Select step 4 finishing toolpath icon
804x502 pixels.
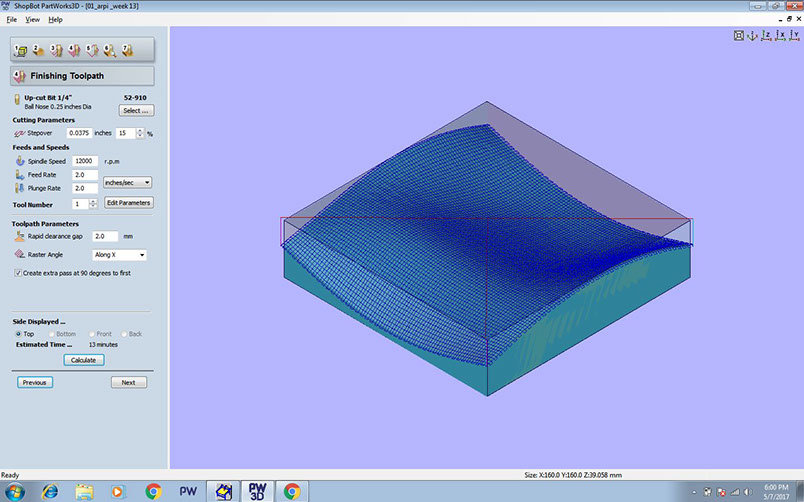[x=74, y=50]
